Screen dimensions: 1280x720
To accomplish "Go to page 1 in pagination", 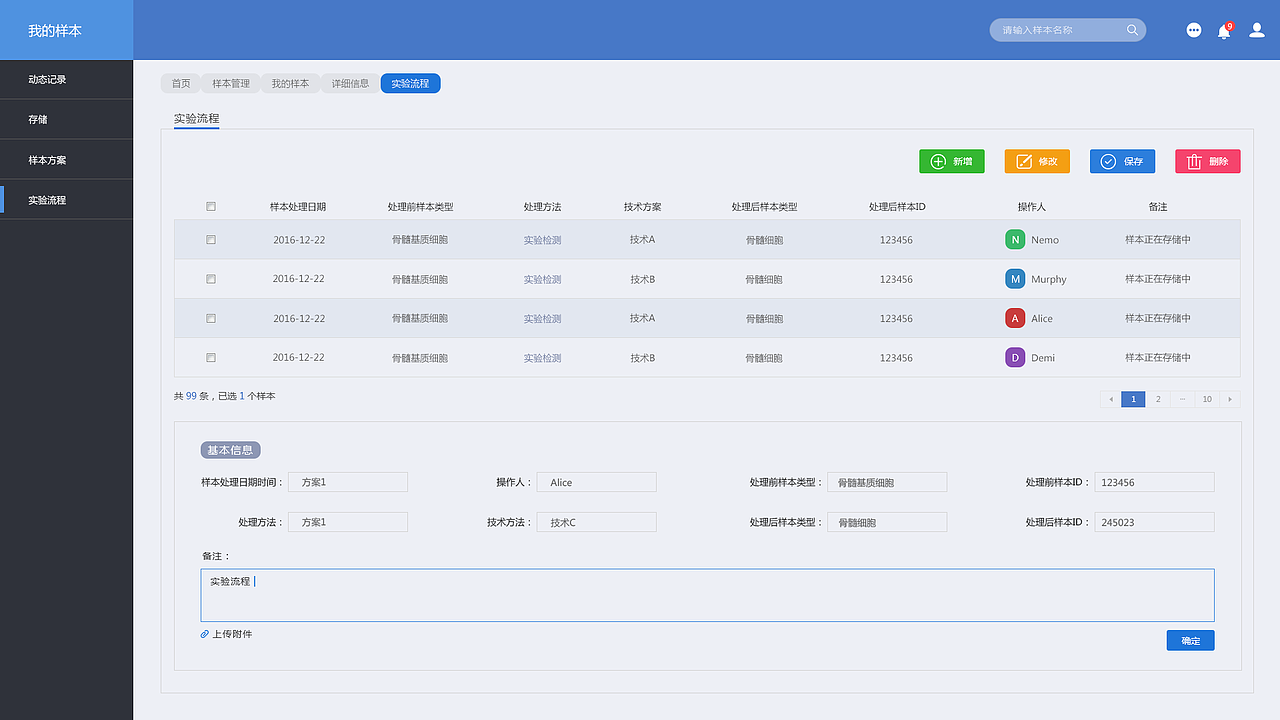I will 1133,399.
